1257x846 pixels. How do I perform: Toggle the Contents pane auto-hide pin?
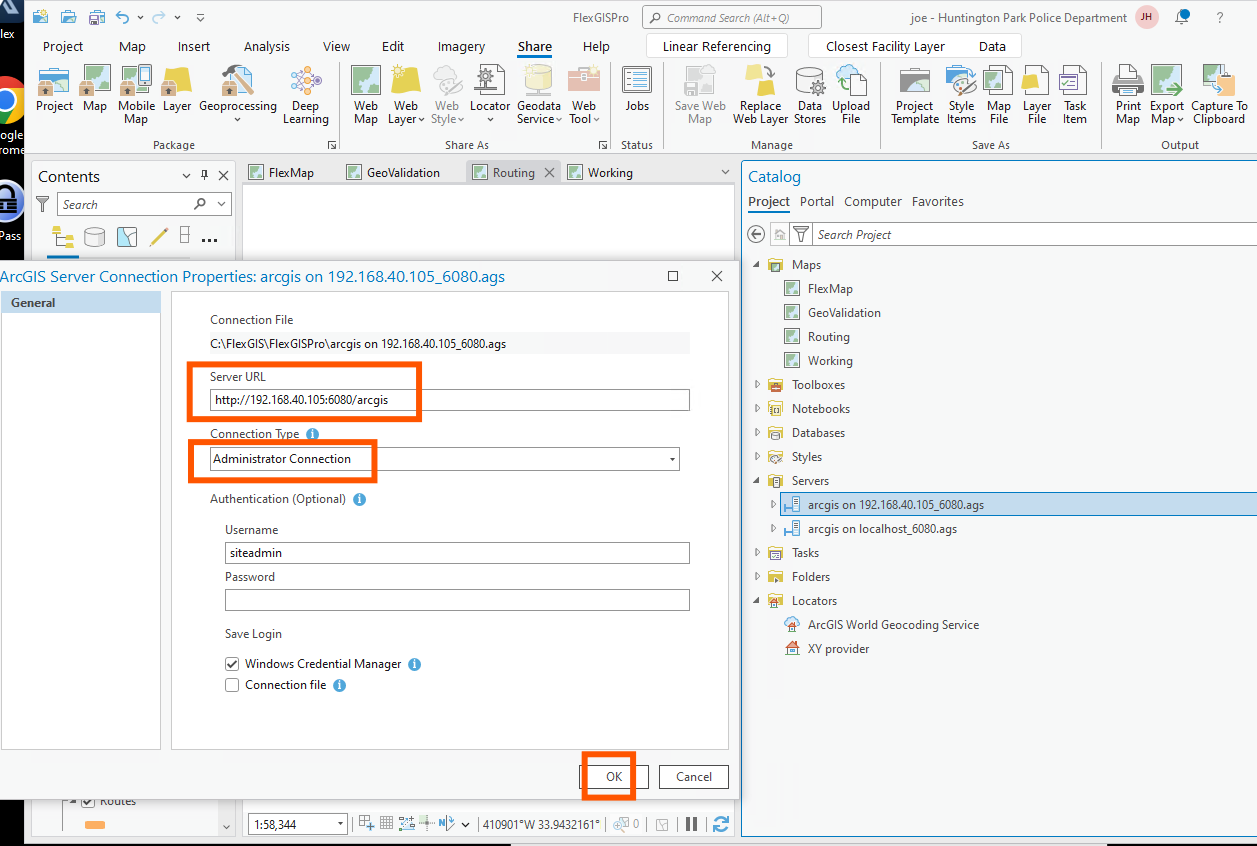(204, 176)
